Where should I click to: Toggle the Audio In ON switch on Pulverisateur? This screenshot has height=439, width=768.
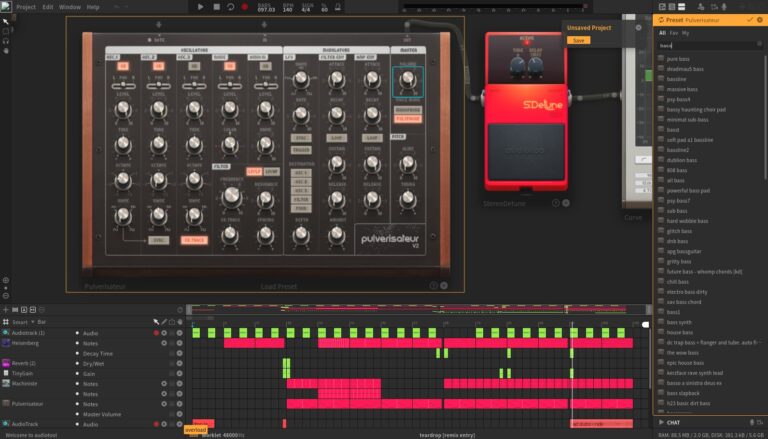265,66
